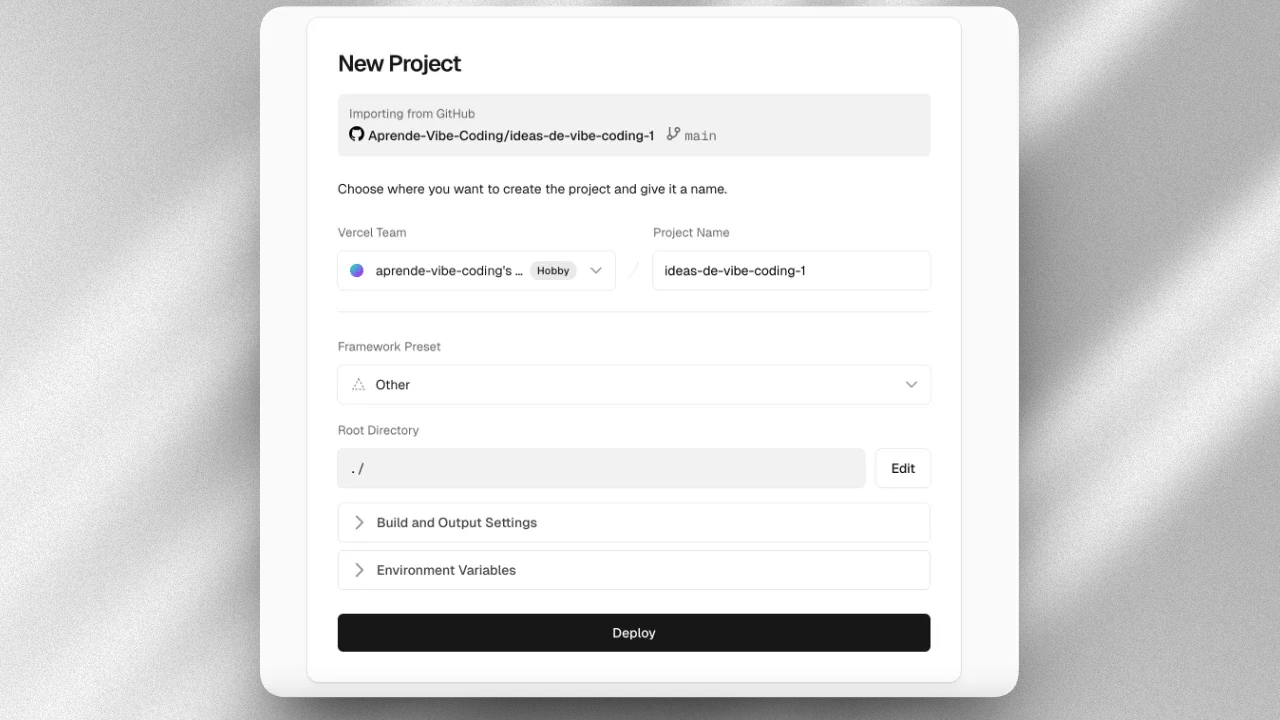1280x720 pixels.
Task: Click the GitHub logo icon
Action: [x=356, y=134]
